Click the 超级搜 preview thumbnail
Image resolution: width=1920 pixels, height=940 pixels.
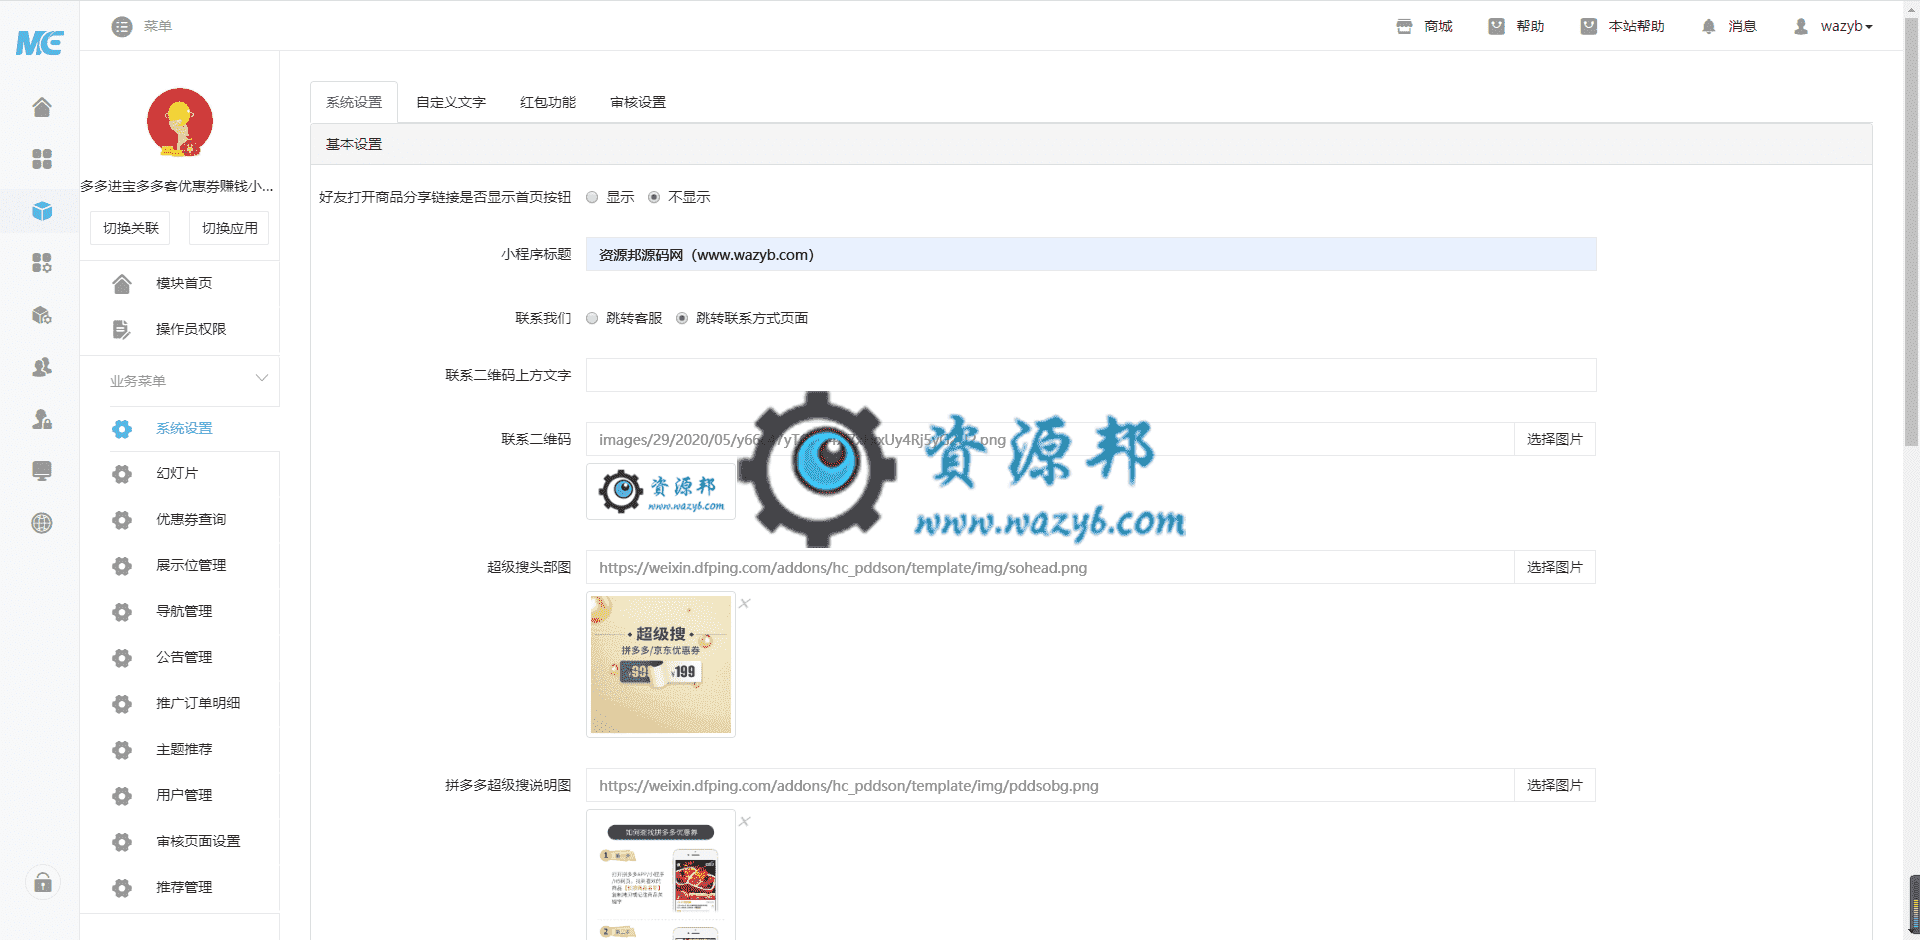click(x=661, y=665)
